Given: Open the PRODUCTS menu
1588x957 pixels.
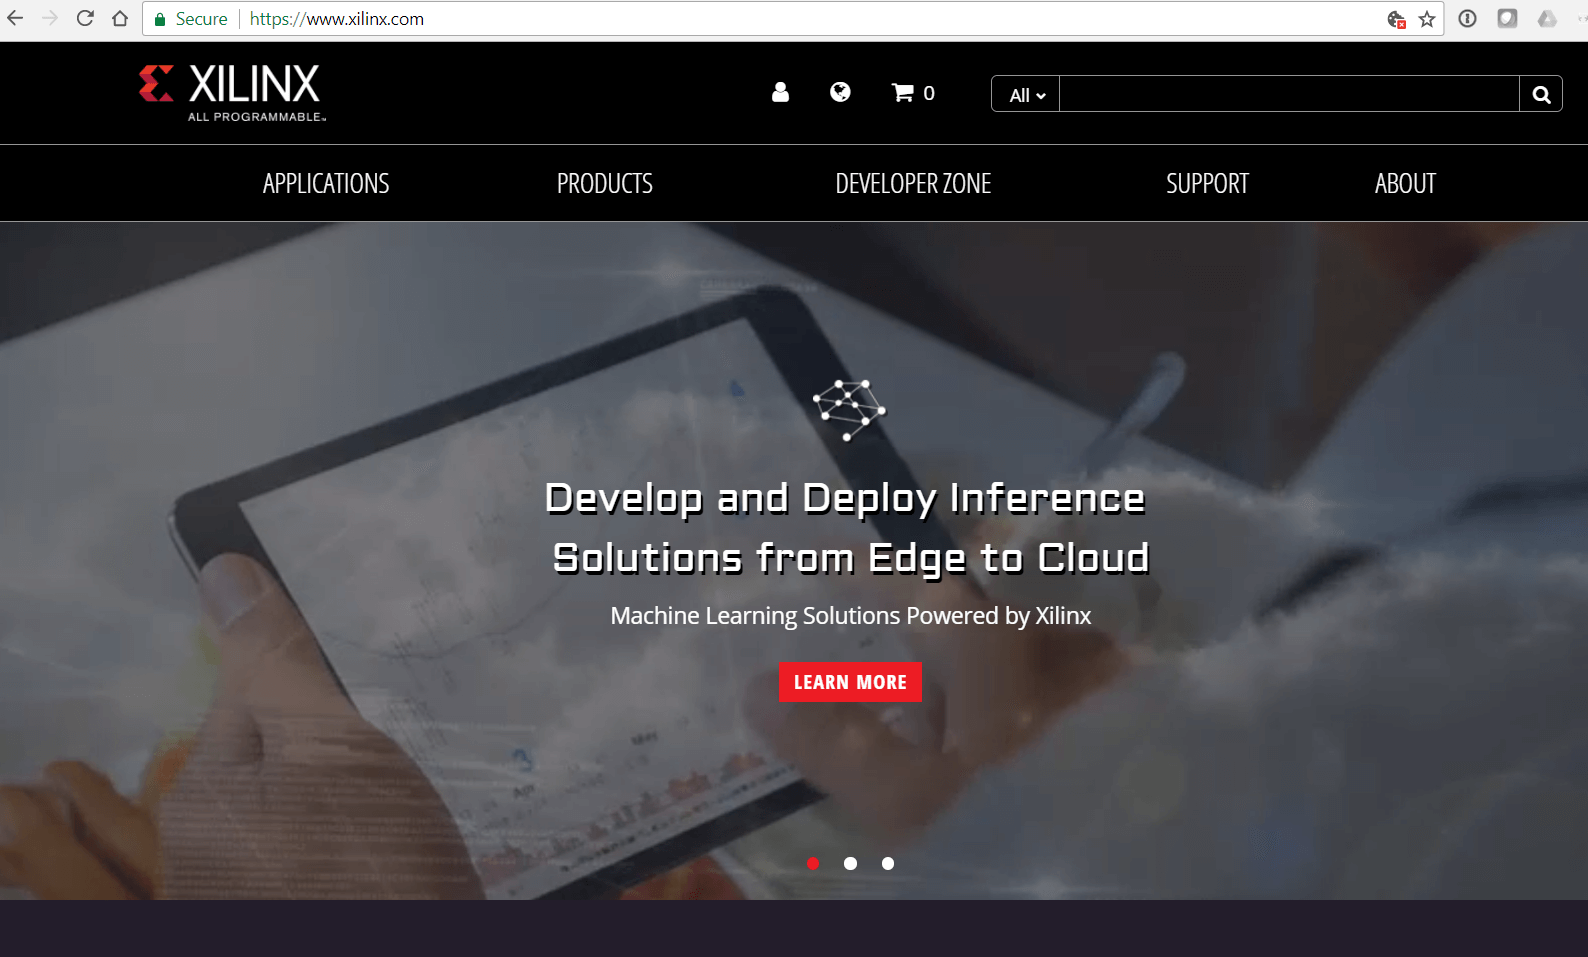Looking at the screenshot, I should [605, 184].
